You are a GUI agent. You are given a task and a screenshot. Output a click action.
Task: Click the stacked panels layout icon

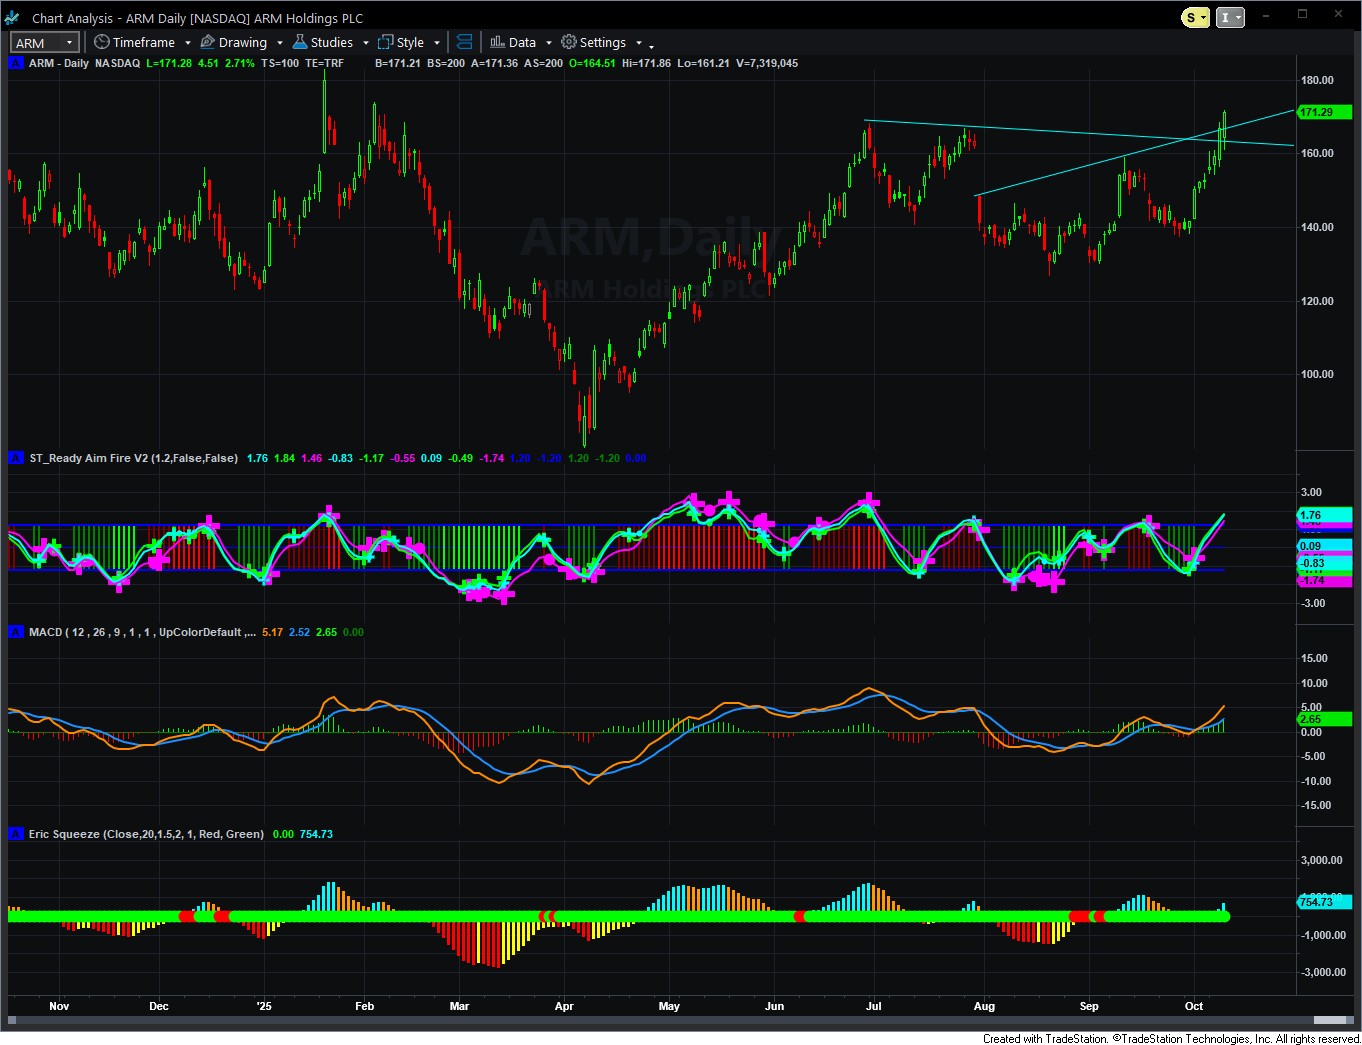point(464,42)
